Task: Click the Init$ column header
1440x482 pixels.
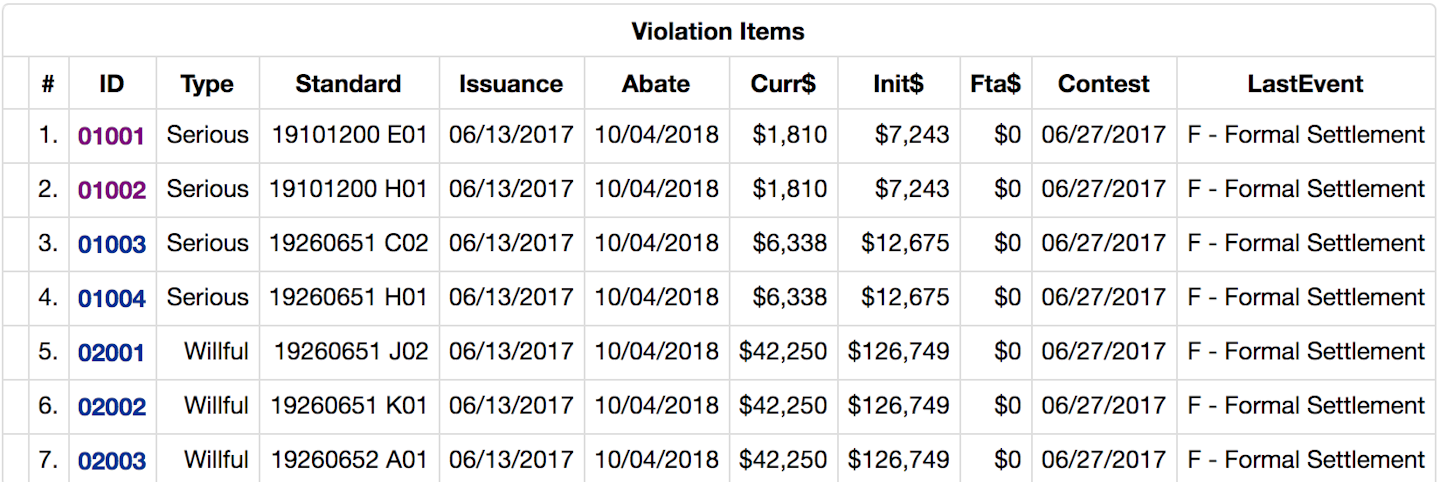Action: coord(898,84)
